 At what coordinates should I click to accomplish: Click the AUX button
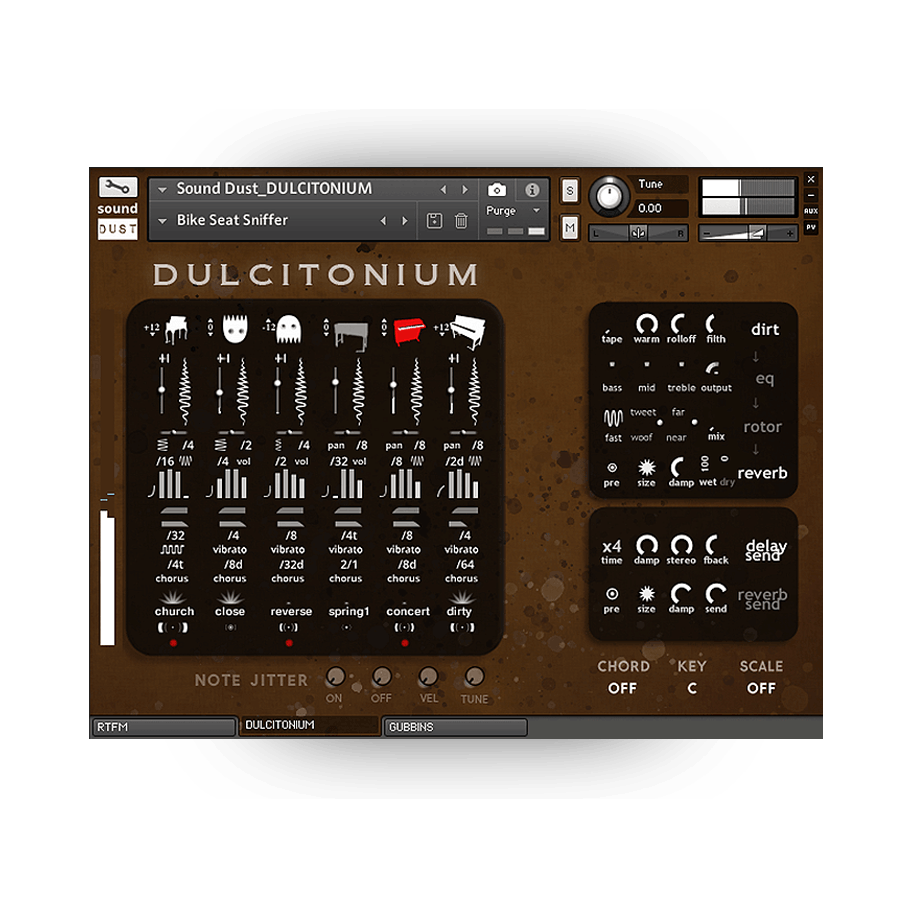point(810,211)
